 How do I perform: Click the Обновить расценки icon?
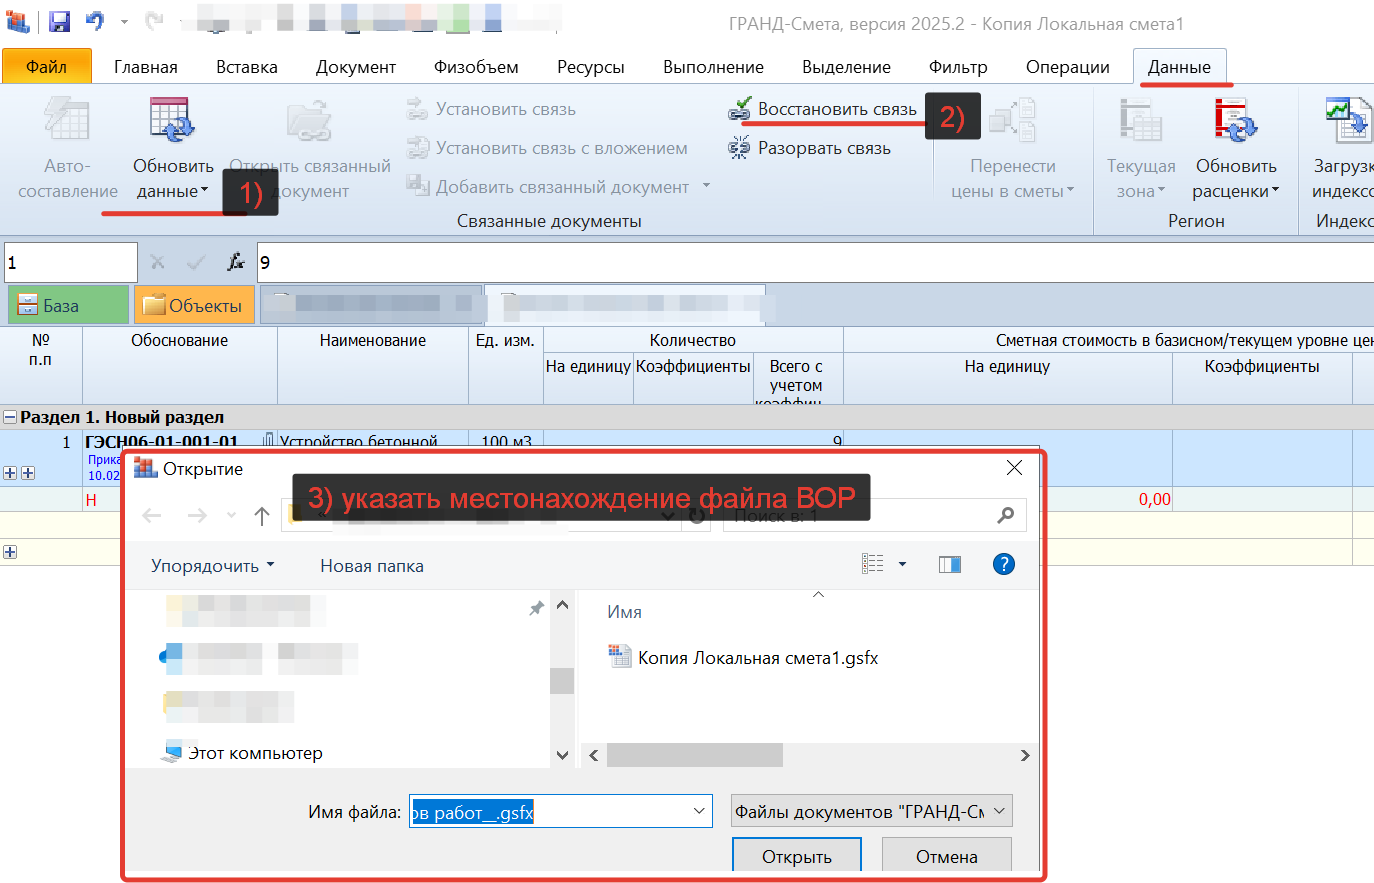[1236, 119]
